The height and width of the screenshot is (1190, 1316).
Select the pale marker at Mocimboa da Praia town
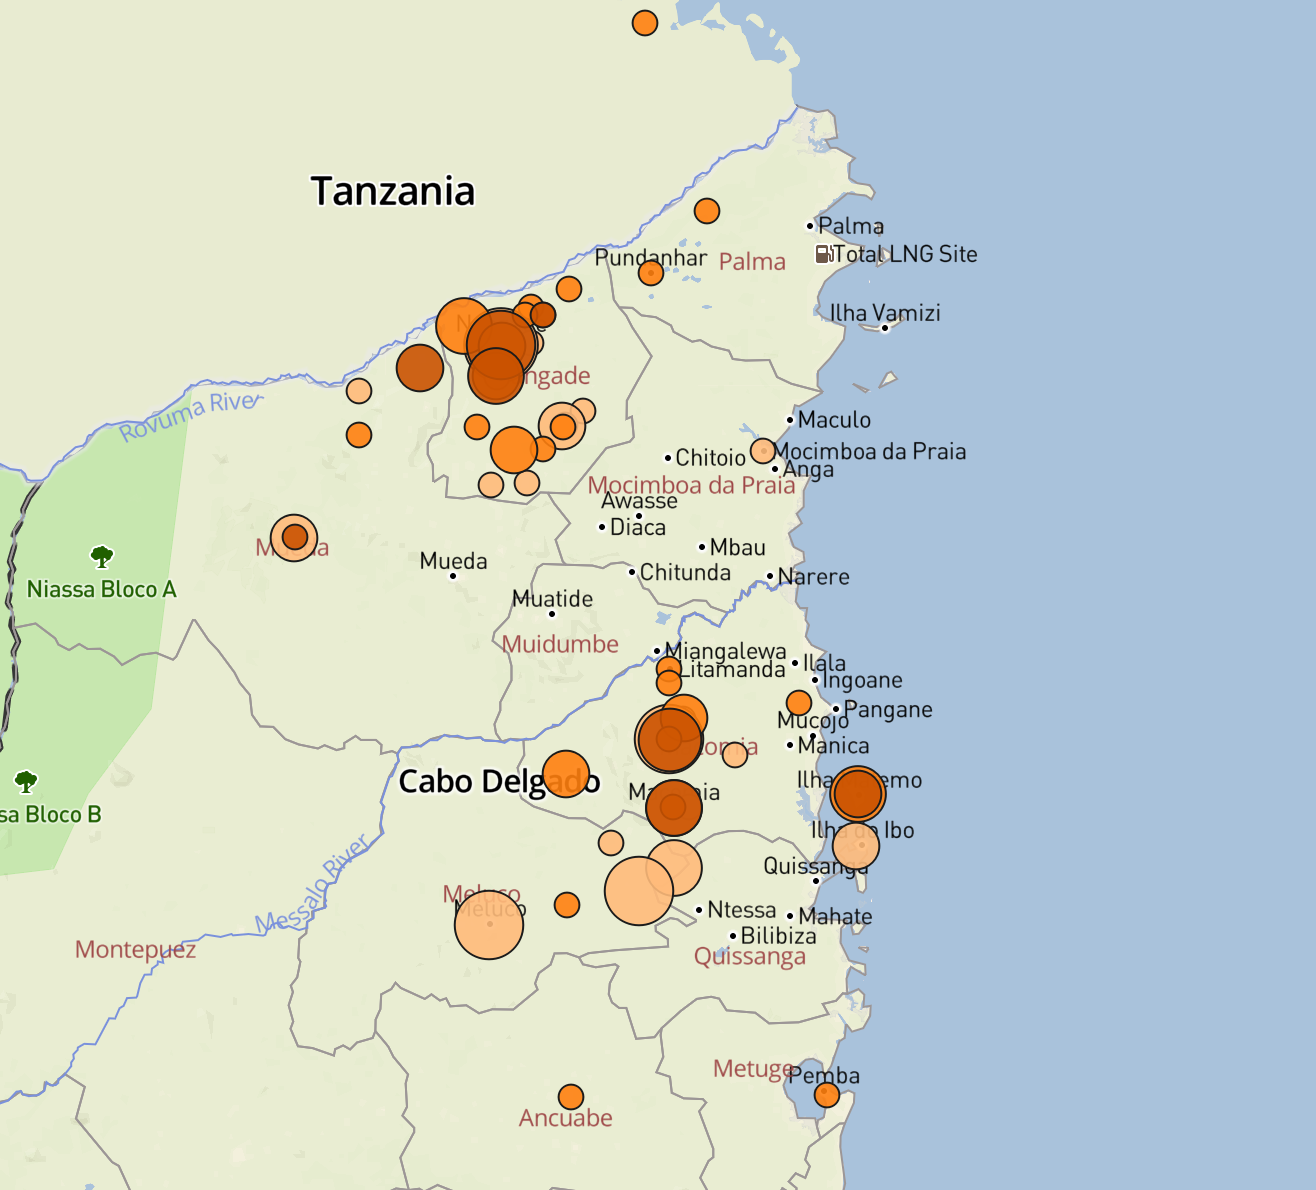pyautogui.click(x=763, y=451)
